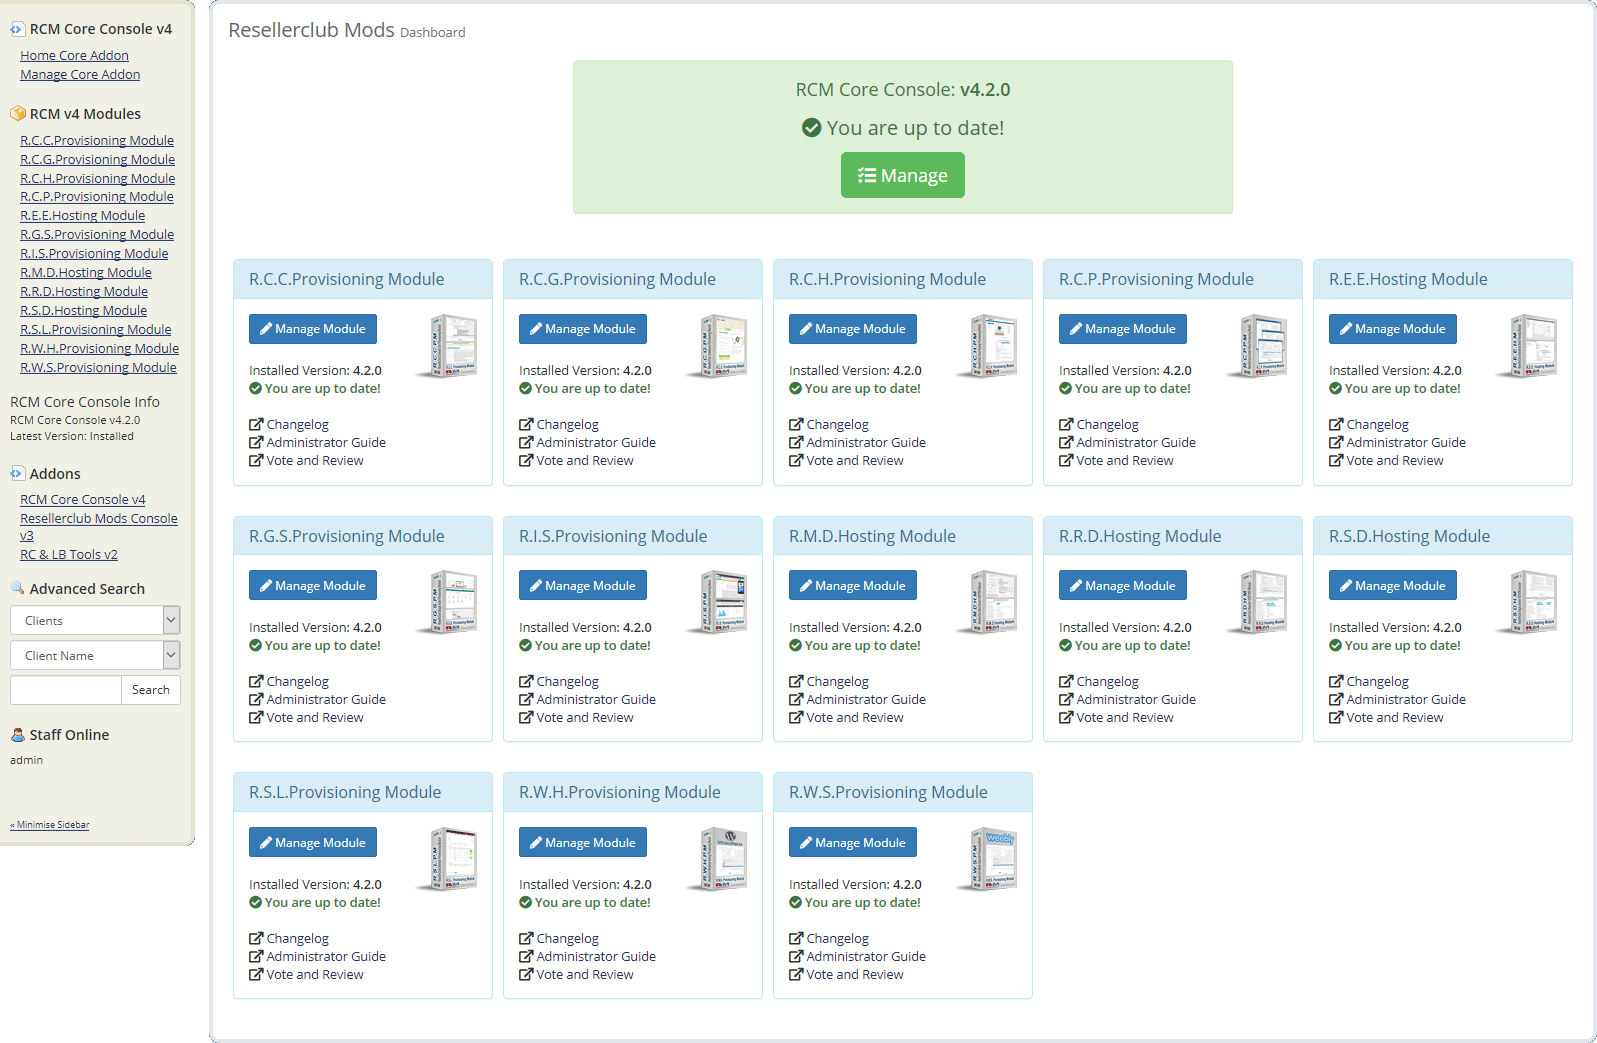Click Manage Module for R.W.H.Provisioning Module
Viewport: 1597px width, 1043px height.
coord(583,842)
